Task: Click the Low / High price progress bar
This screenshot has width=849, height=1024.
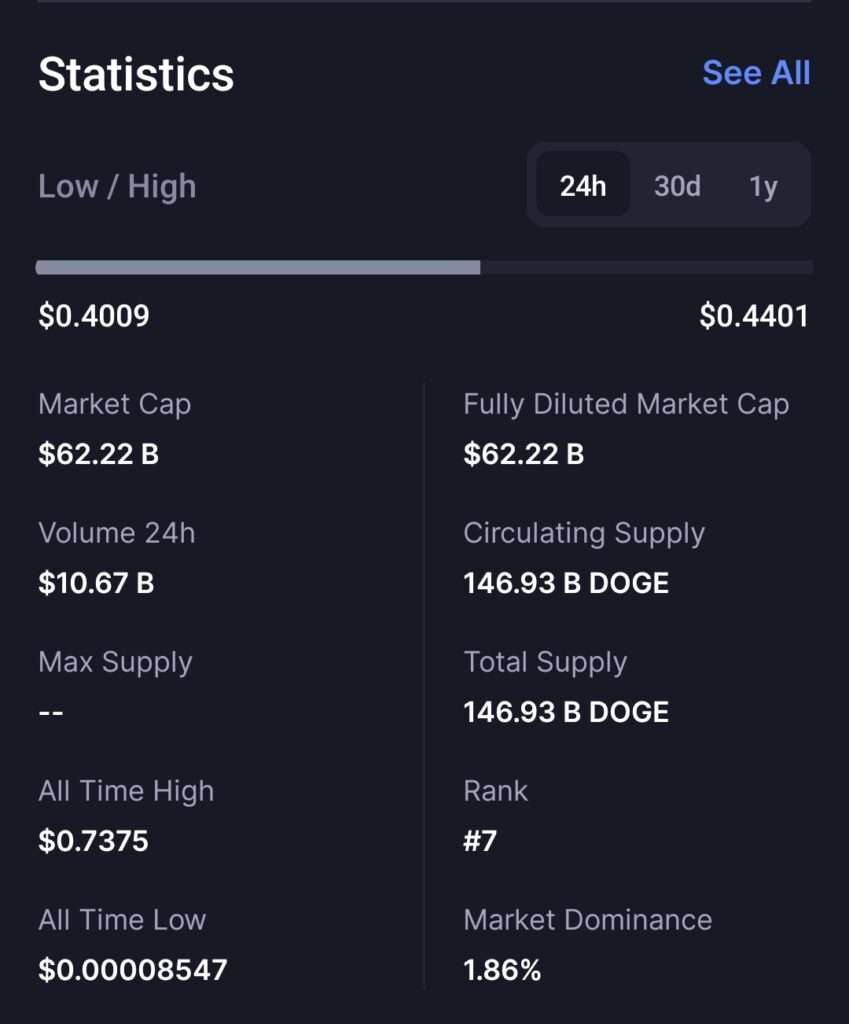Action: [424, 267]
